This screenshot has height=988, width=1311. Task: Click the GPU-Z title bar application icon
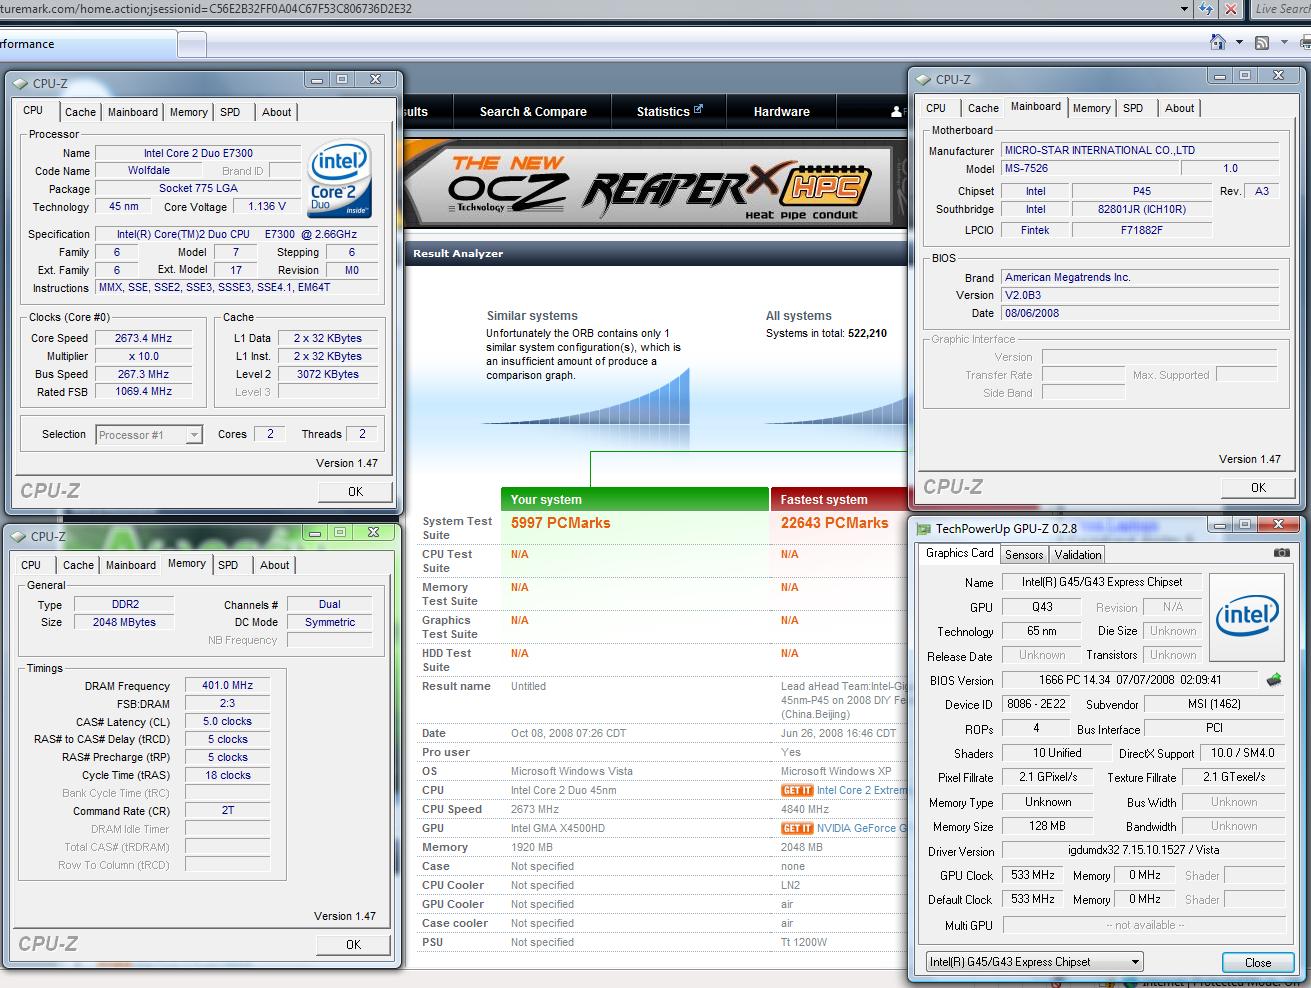point(923,528)
